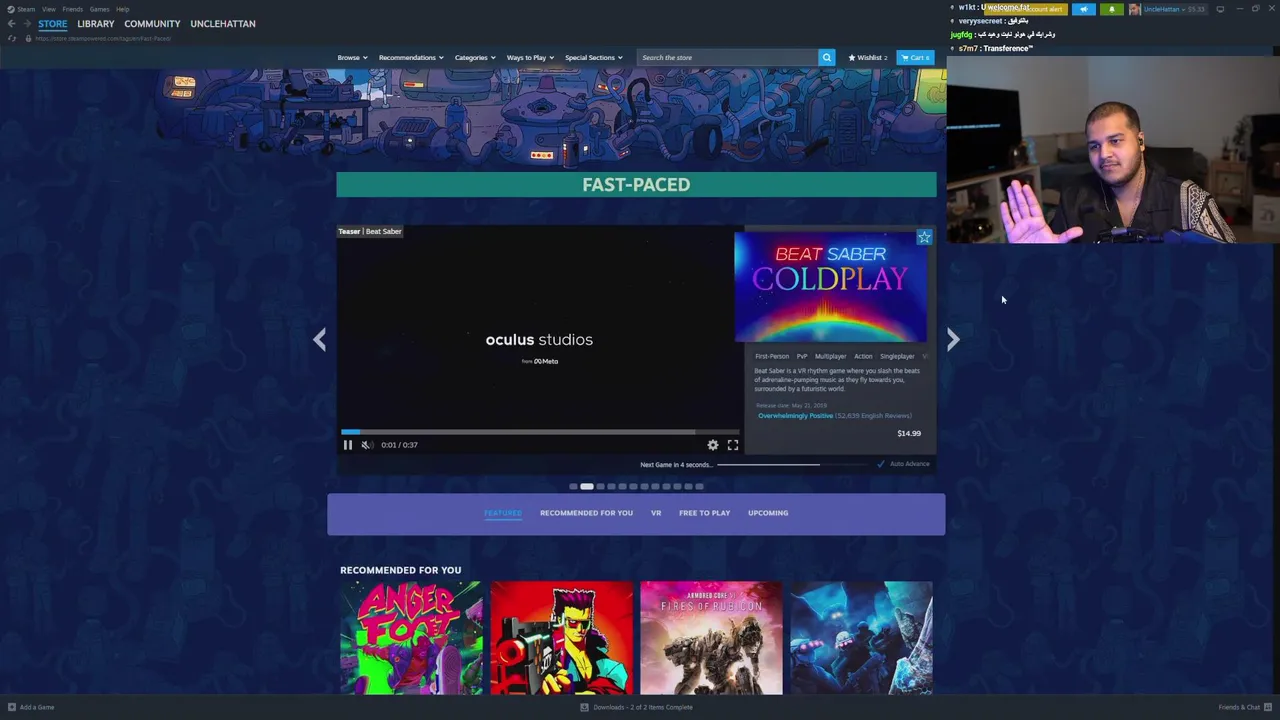Viewport: 1280px width, 720px height.
Task: Open the Beat Saber Coldplay capsule image
Action: point(831,287)
